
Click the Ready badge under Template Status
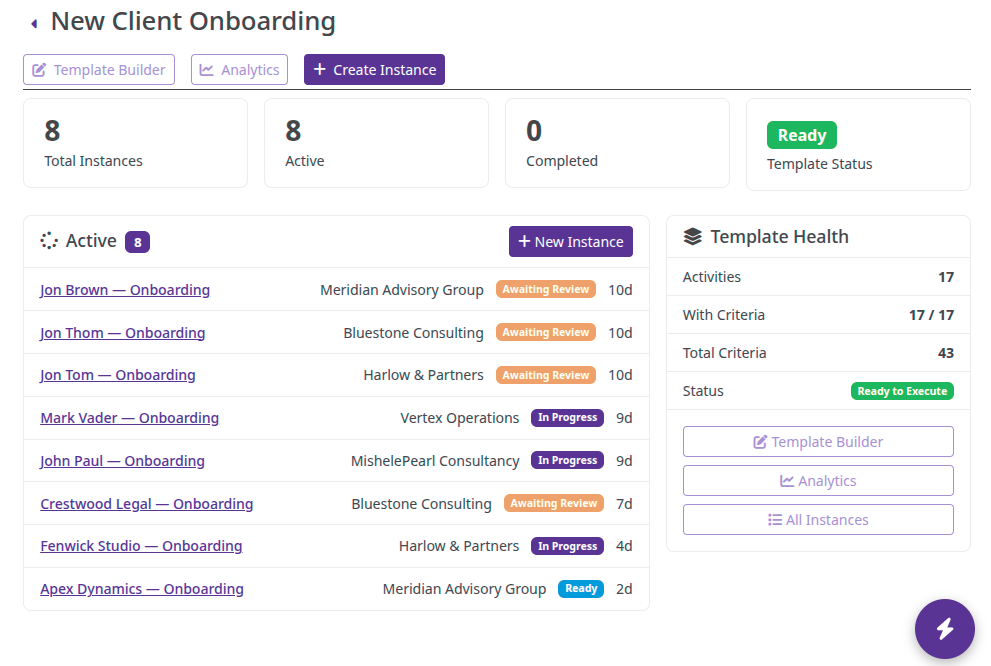pos(801,134)
